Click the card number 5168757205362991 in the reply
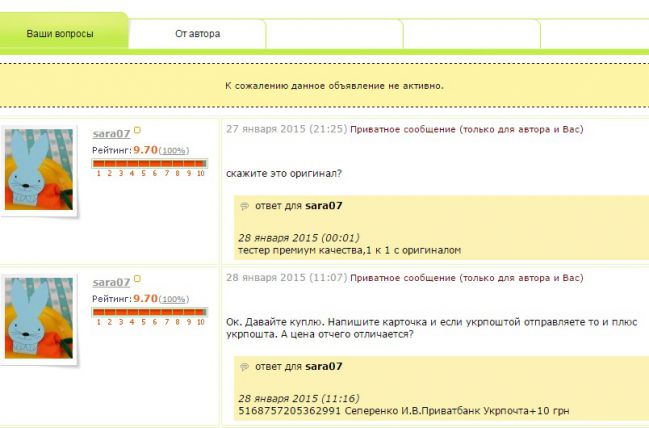The height and width of the screenshot is (428, 649). point(285,410)
